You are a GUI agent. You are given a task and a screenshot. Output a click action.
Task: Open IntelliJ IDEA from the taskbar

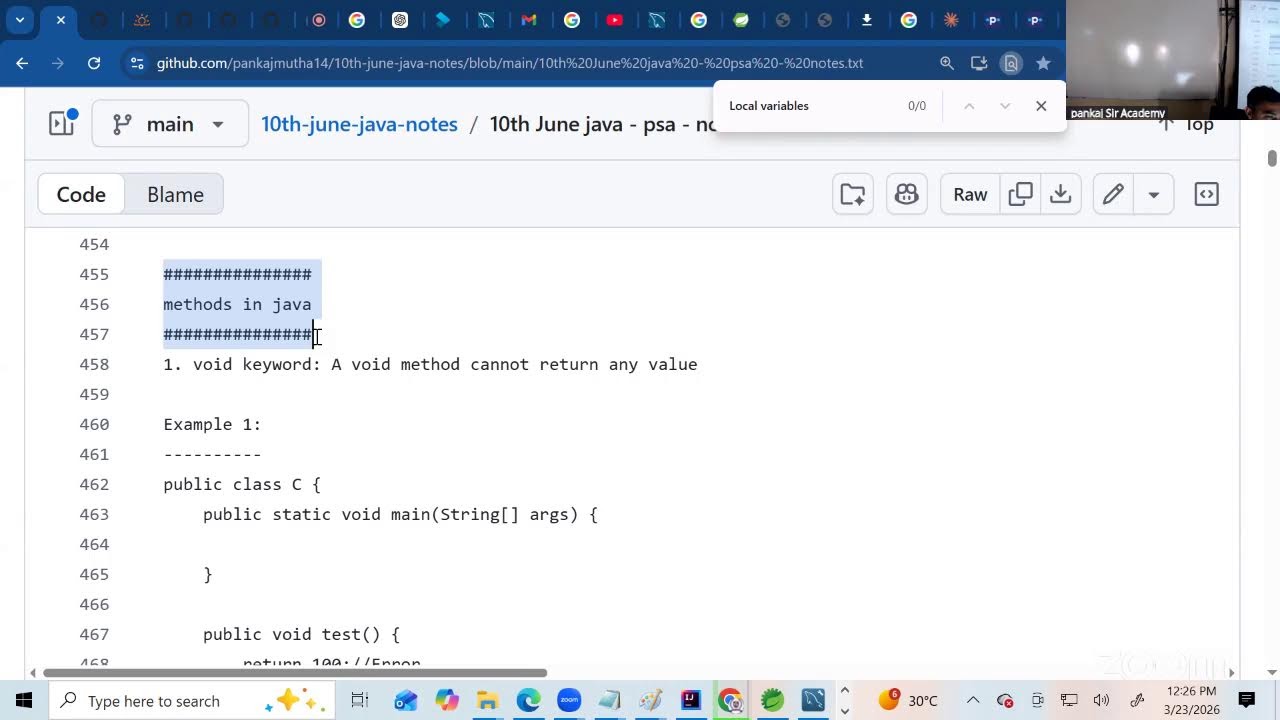(x=691, y=700)
